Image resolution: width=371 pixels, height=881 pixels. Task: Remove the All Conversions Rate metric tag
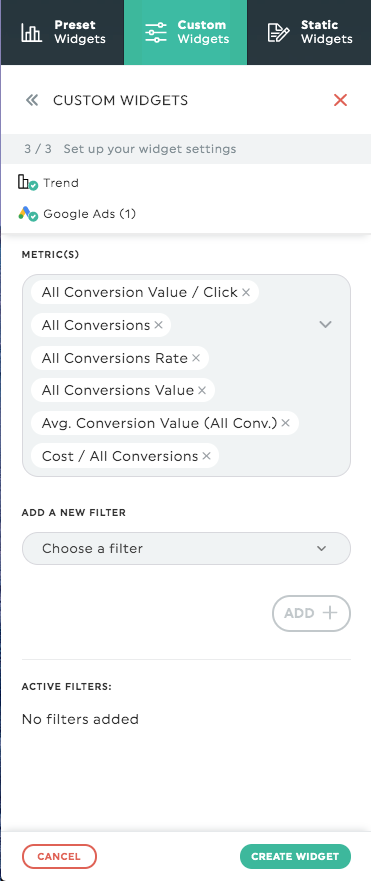click(x=196, y=358)
